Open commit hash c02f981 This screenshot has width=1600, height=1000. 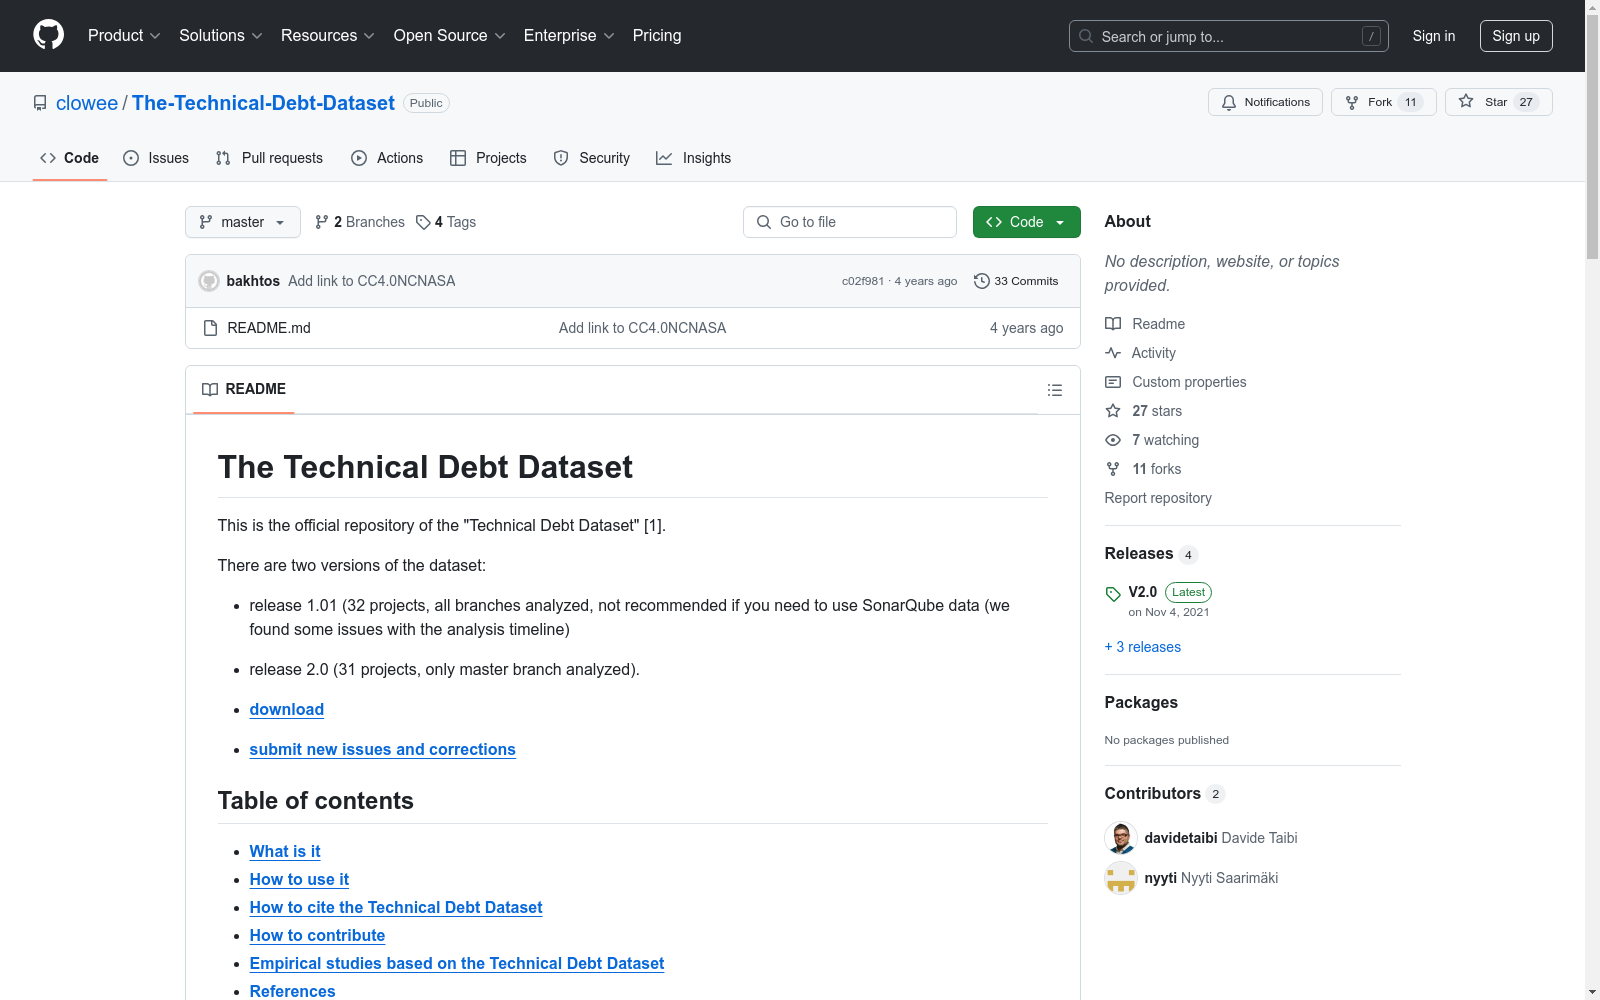coord(863,281)
